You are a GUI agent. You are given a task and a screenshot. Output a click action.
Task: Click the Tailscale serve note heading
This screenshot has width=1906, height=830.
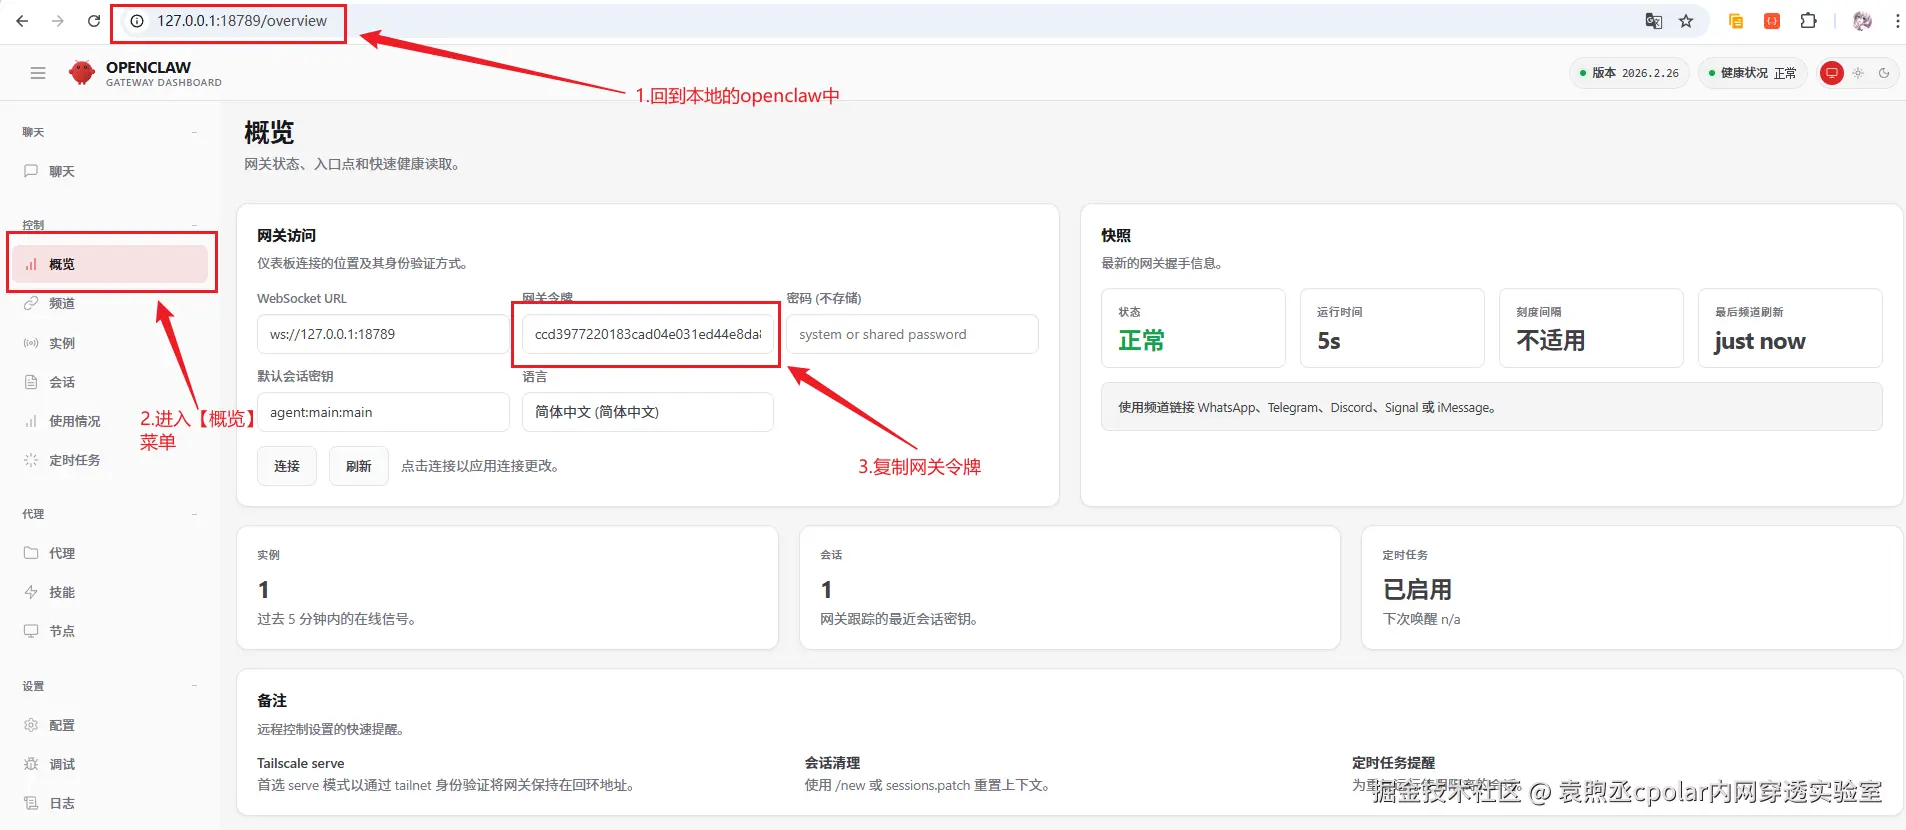pyautogui.click(x=300, y=763)
